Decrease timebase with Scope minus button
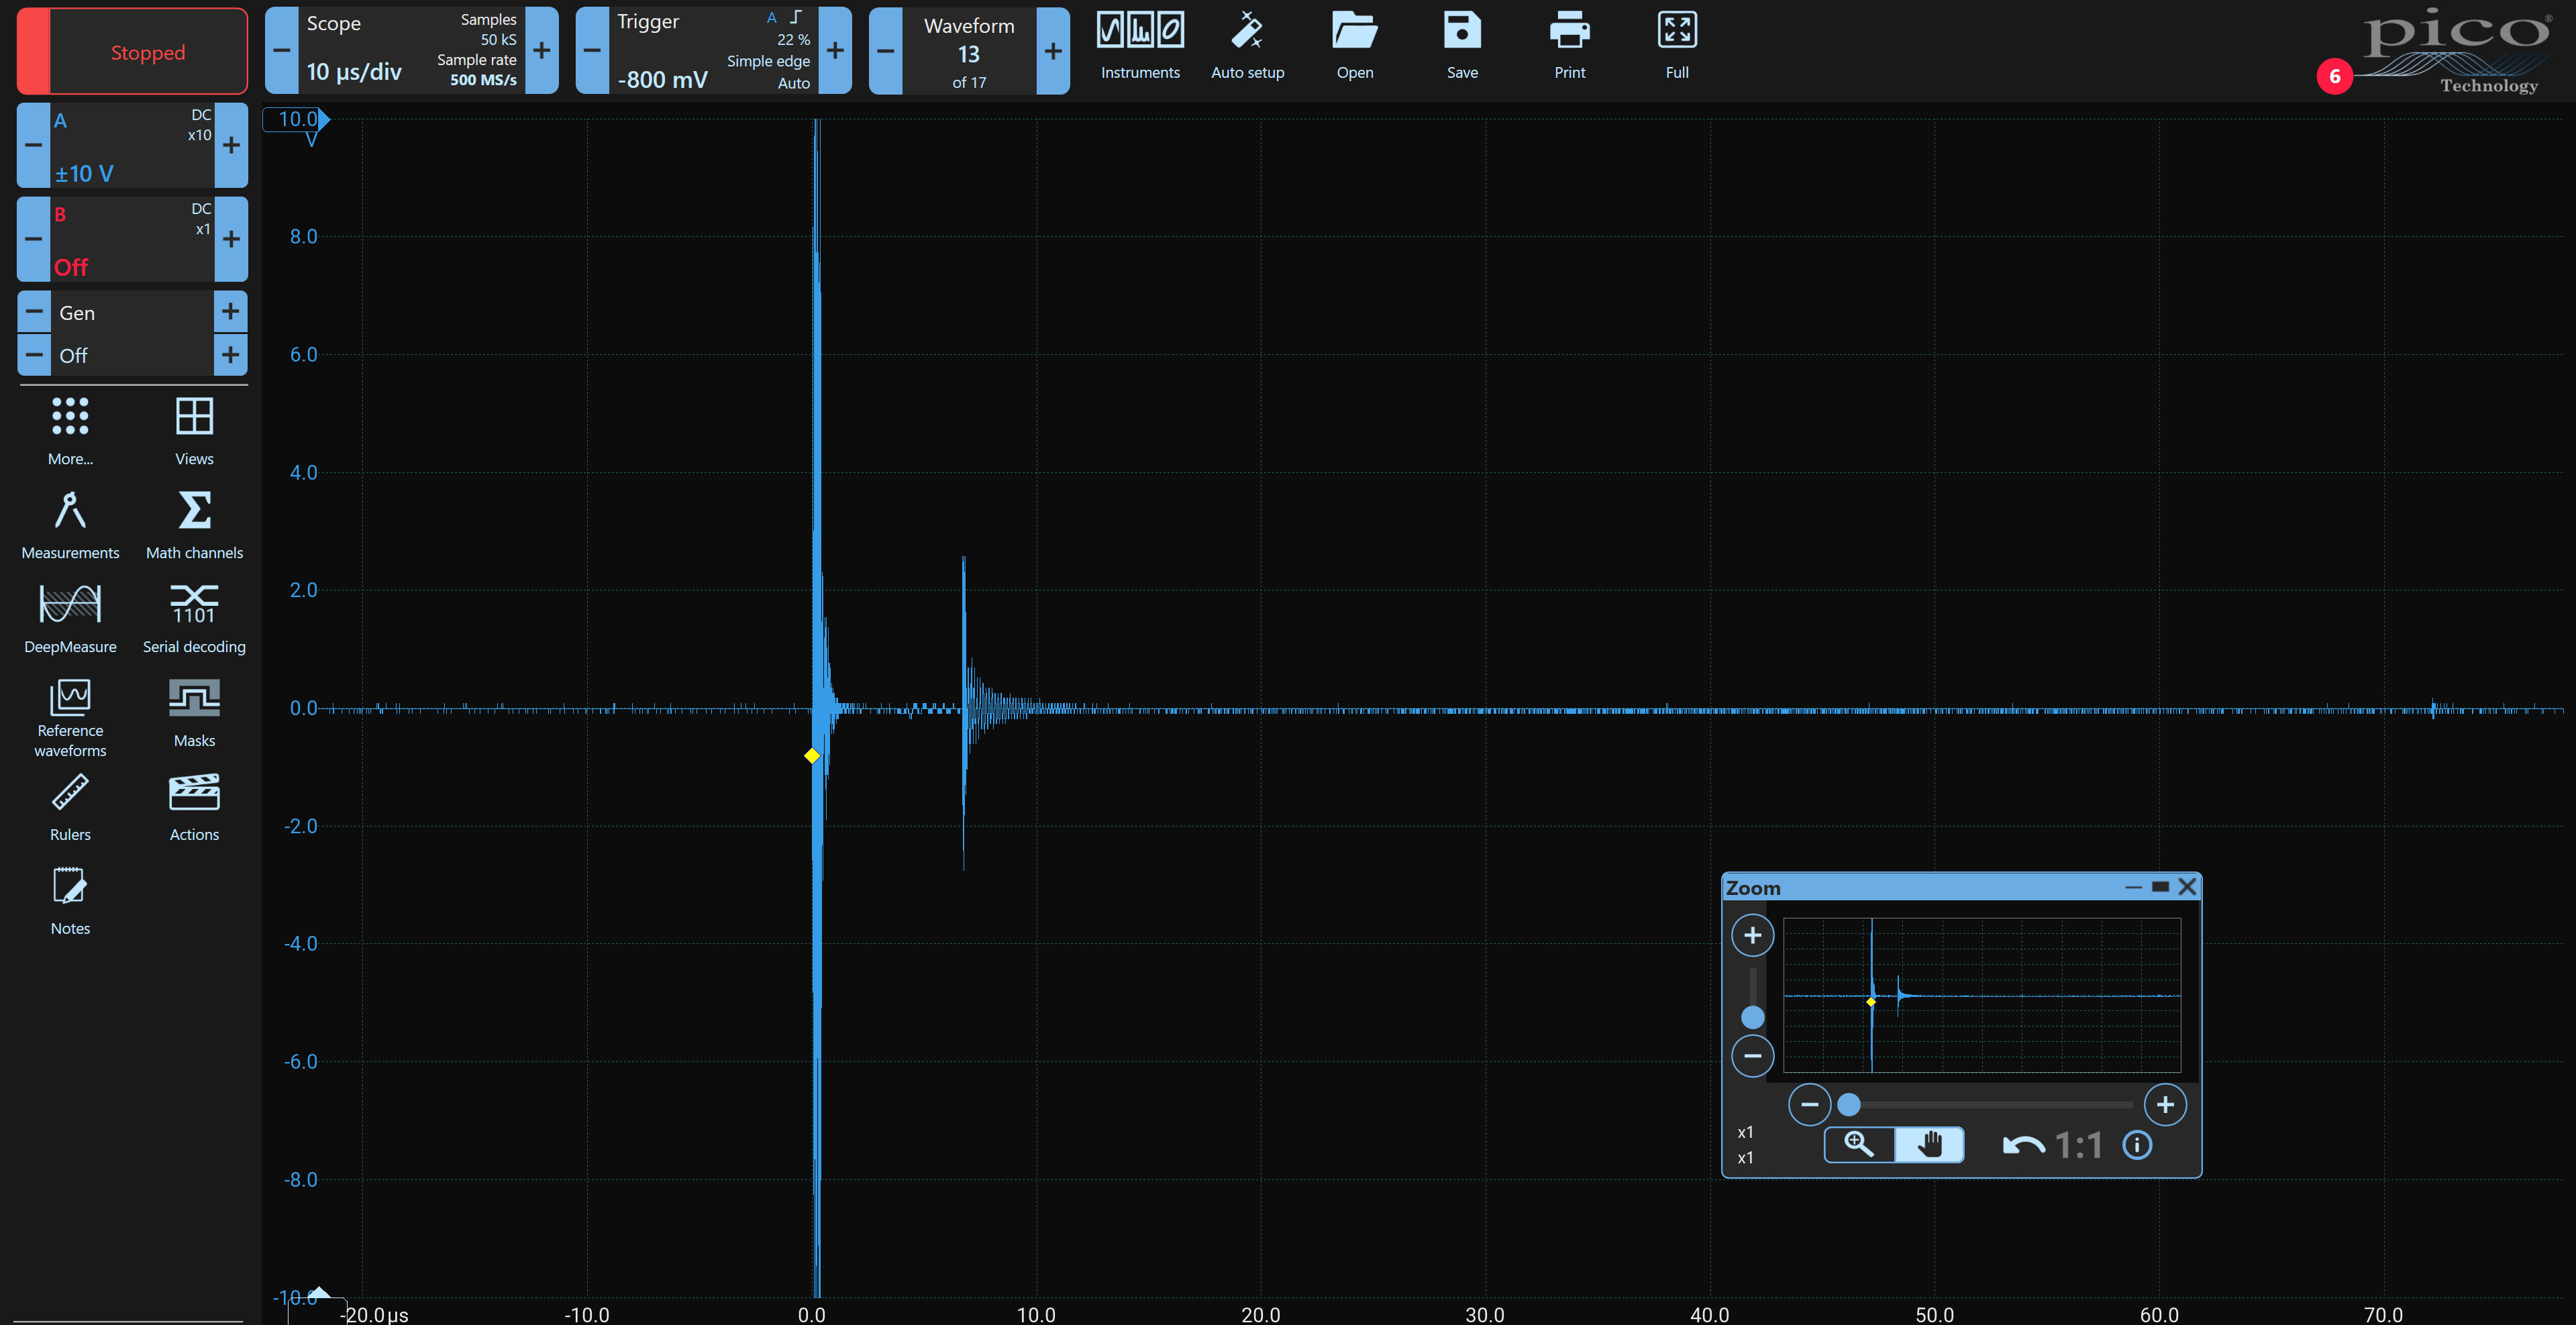 (x=282, y=50)
